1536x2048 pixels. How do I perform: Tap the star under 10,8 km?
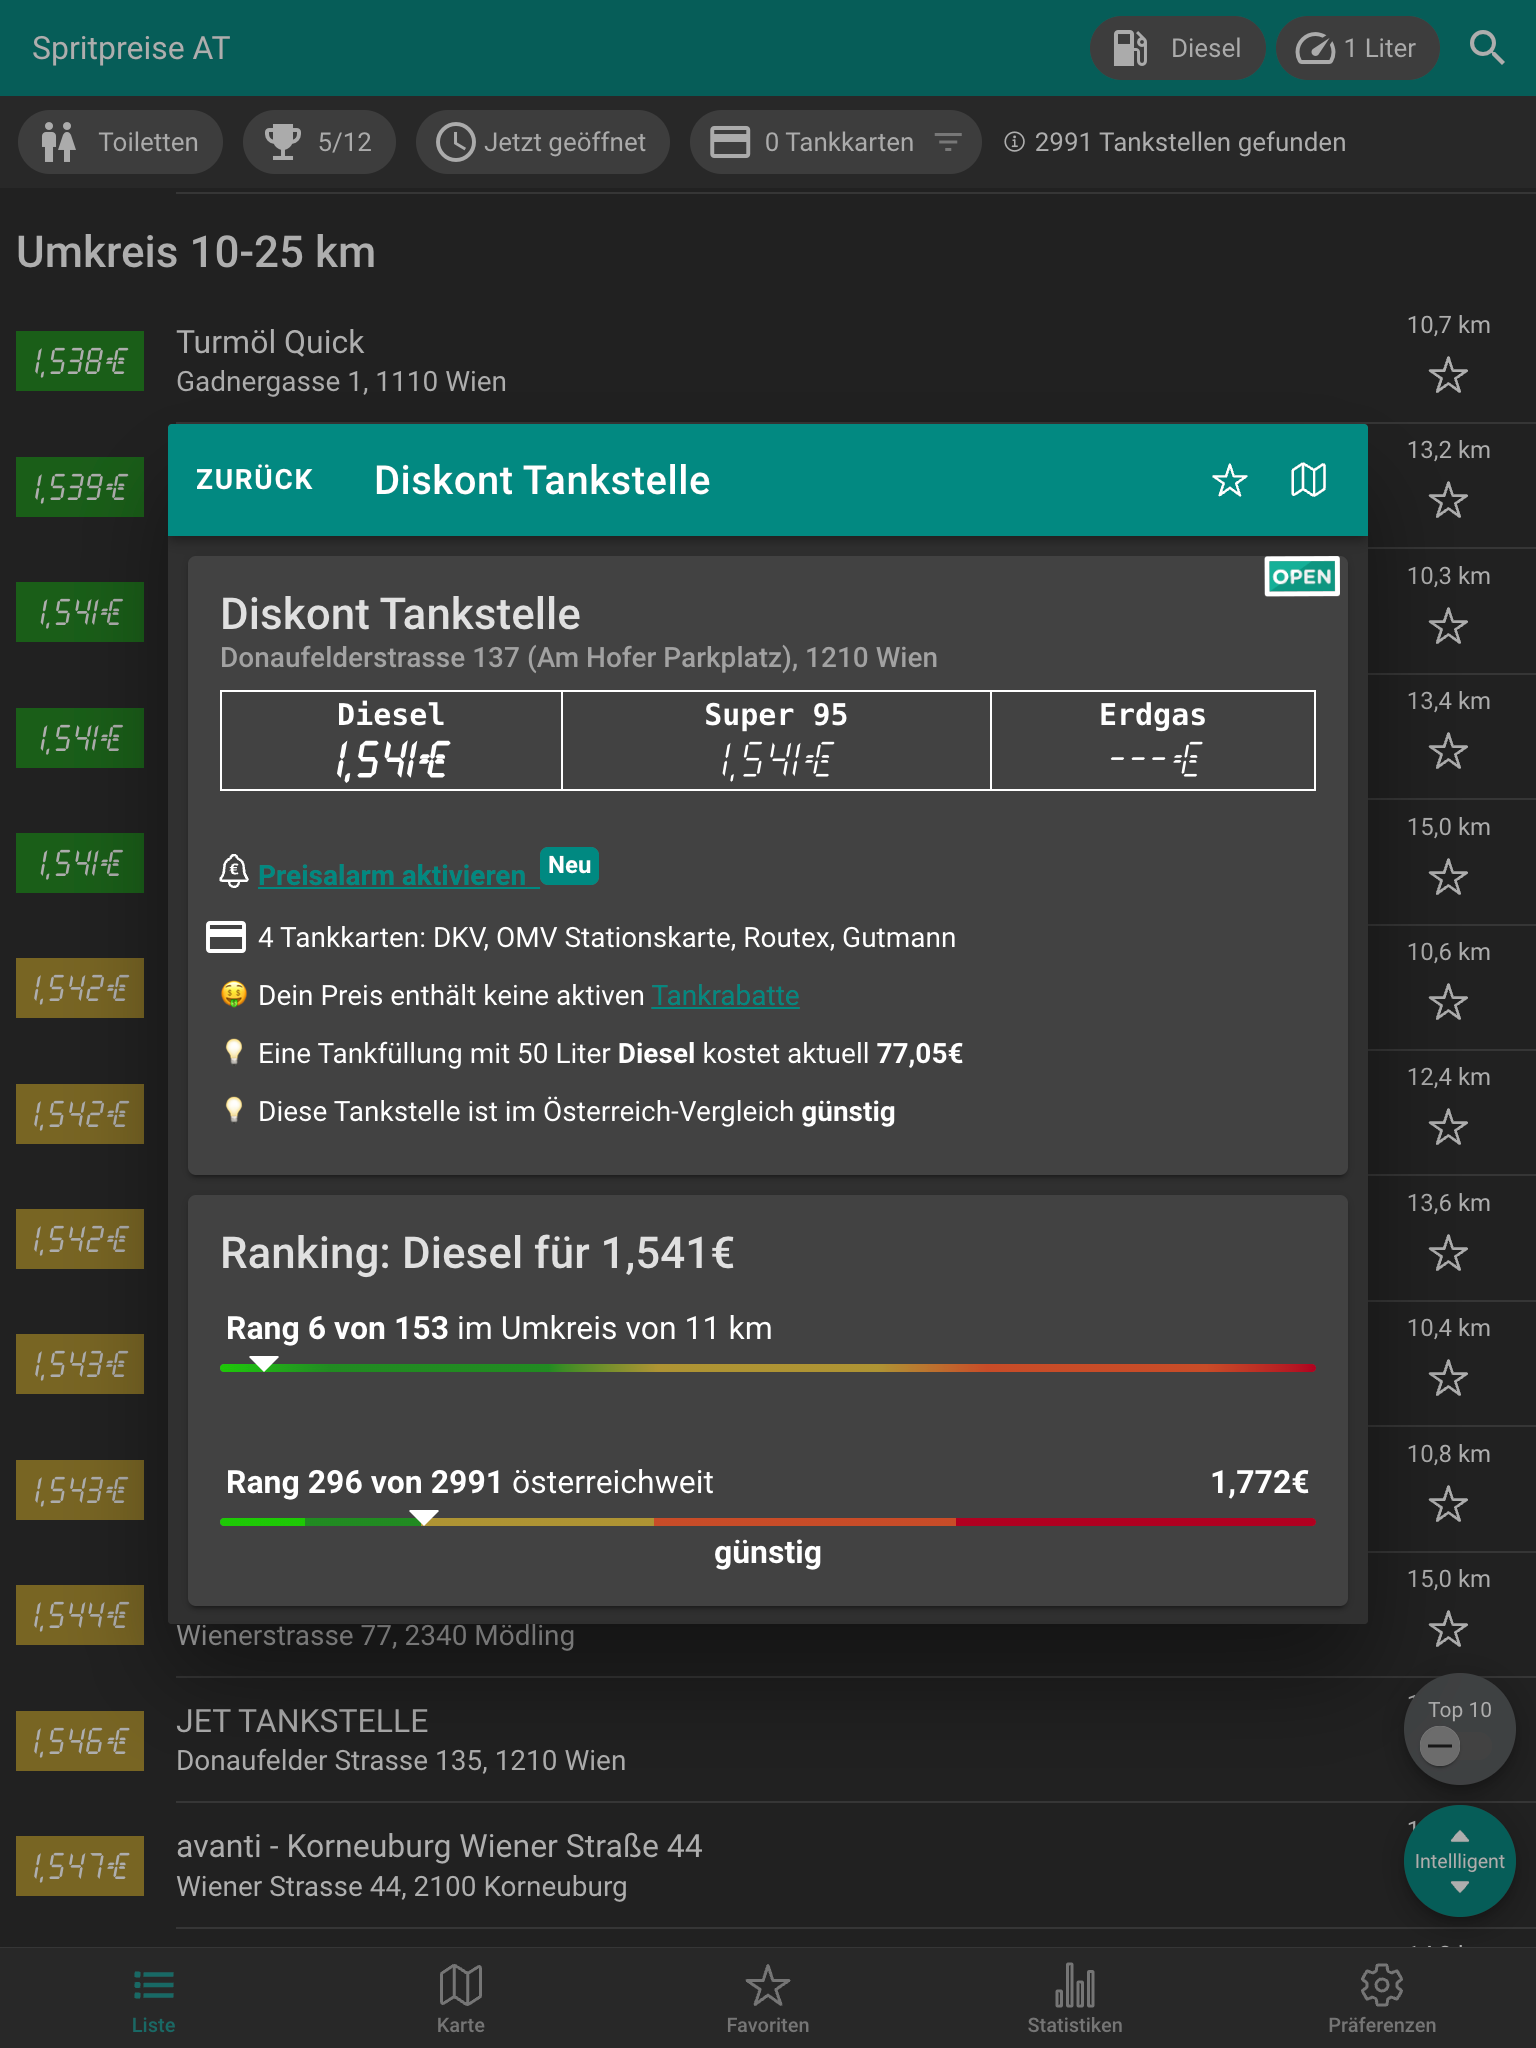(1447, 1504)
